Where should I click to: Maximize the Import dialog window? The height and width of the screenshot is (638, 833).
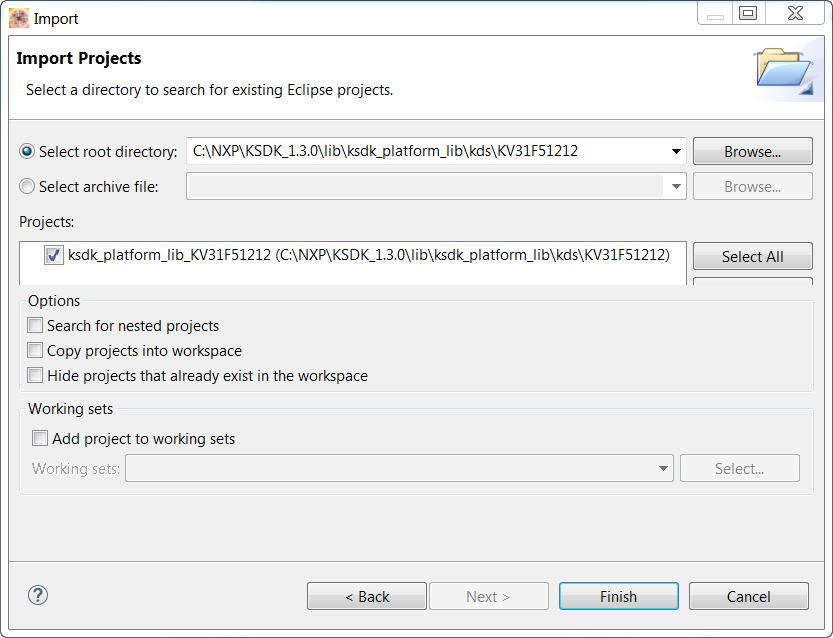(747, 14)
